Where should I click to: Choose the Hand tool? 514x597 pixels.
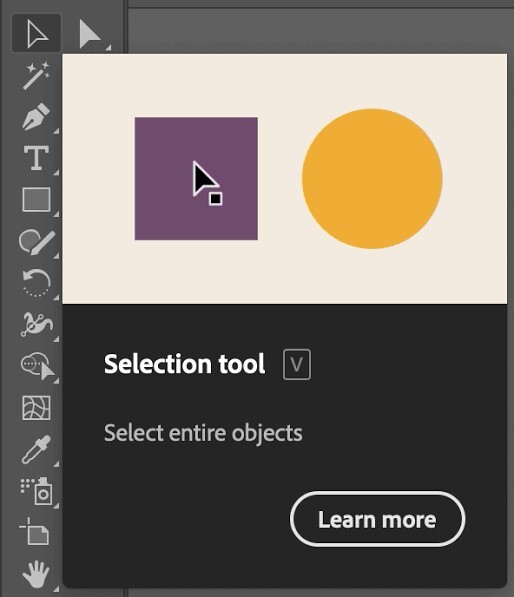pyautogui.click(x=37, y=574)
